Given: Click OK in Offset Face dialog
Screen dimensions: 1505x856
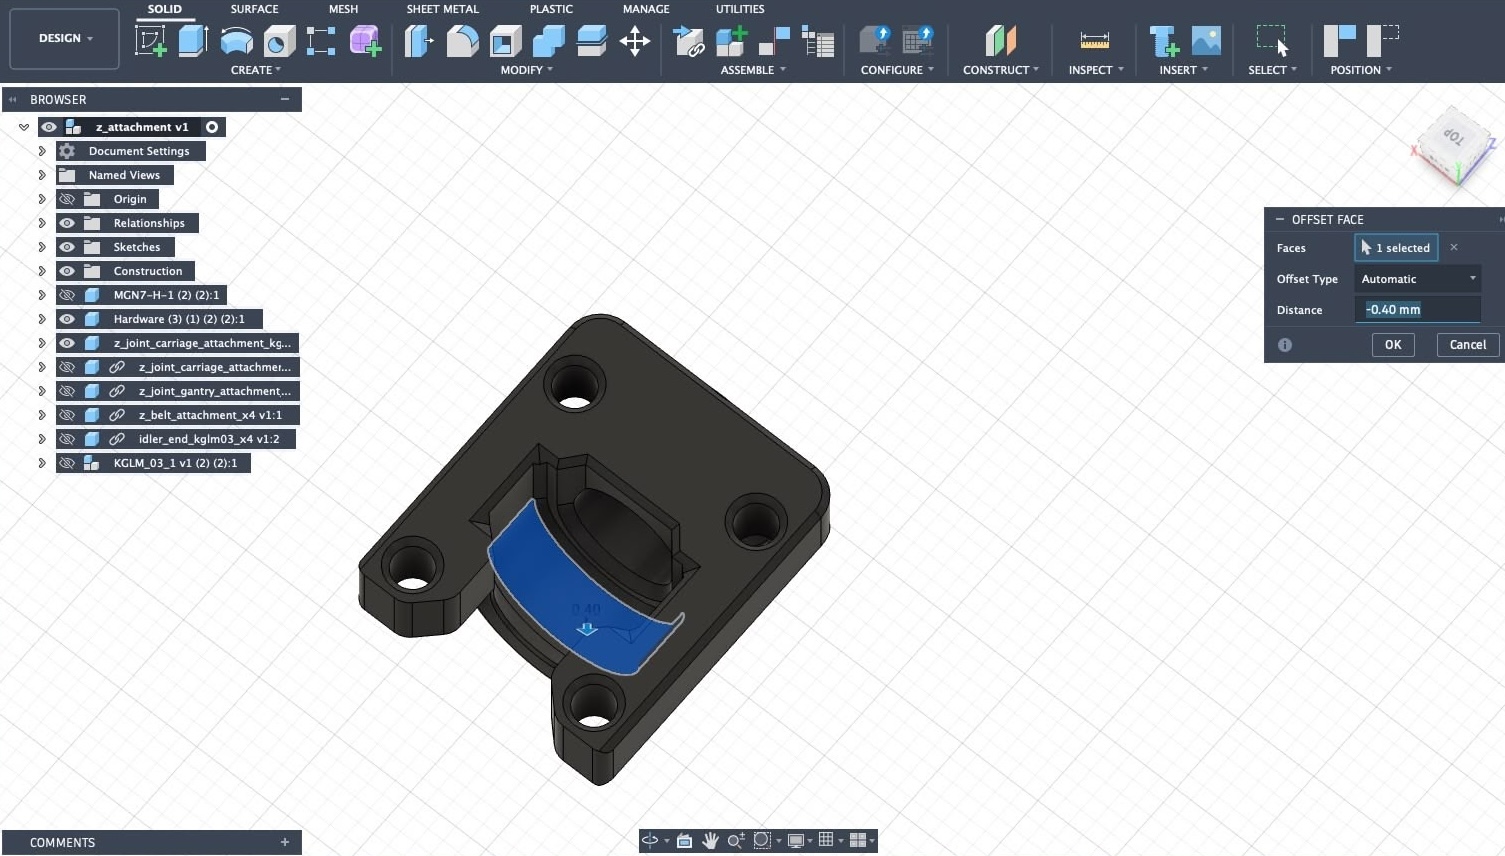Looking at the screenshot, I should coord(1393,345).
